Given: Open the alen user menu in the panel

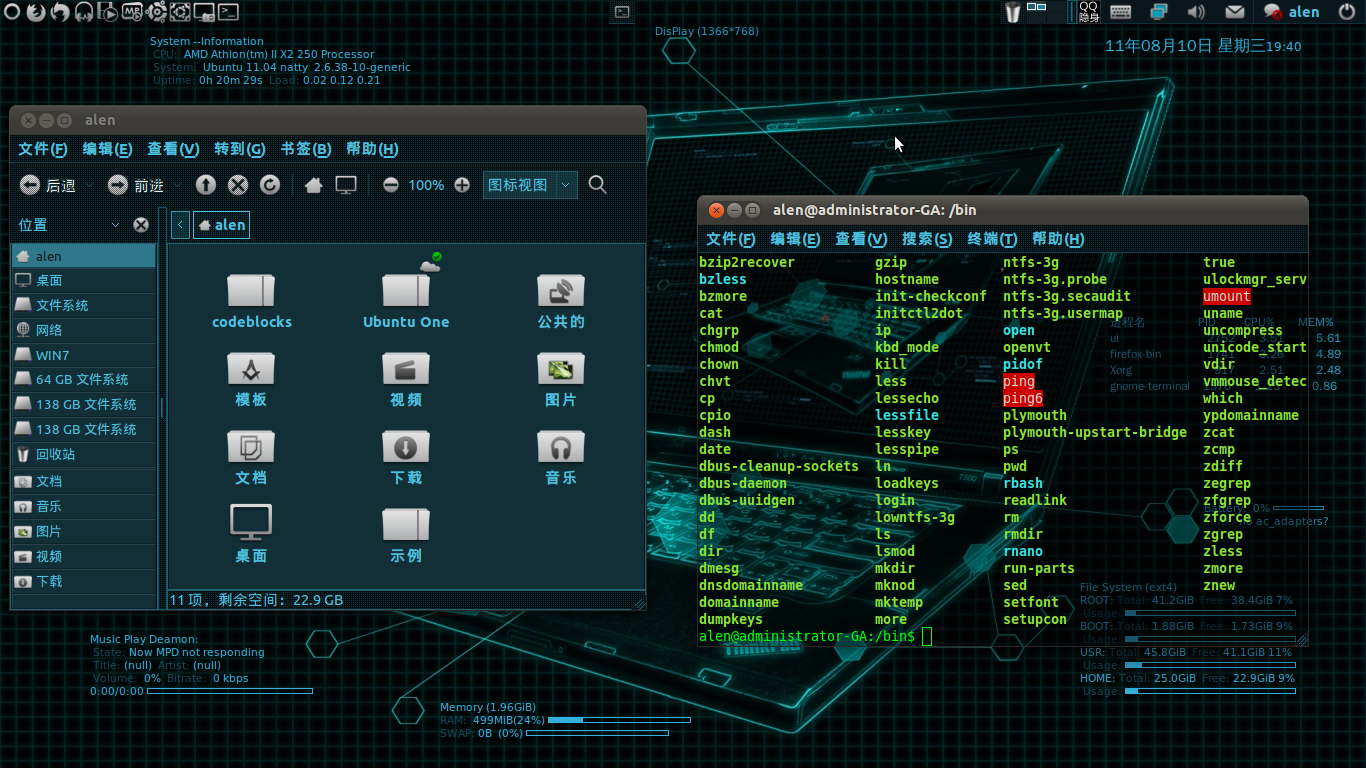Looking at the screenshot, I should point(1291,12).
